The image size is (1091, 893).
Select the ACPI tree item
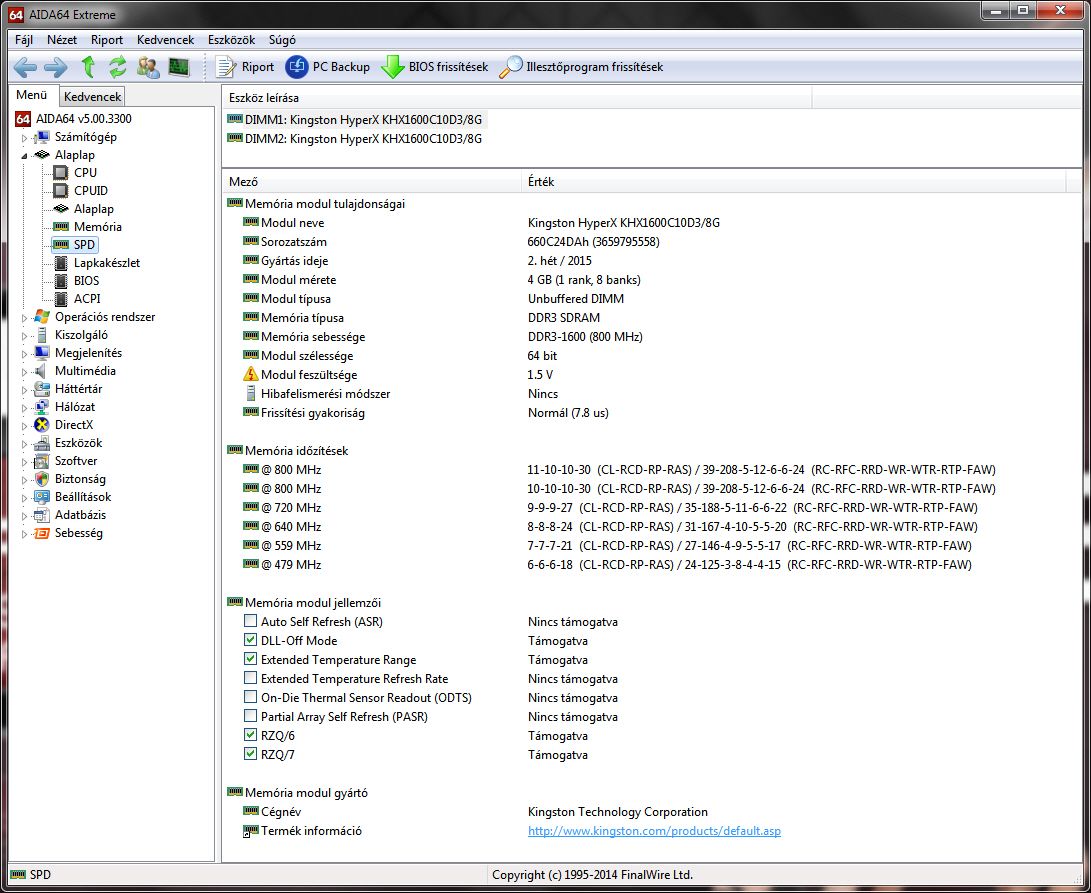pyautogui.click(x=77, y=299)
